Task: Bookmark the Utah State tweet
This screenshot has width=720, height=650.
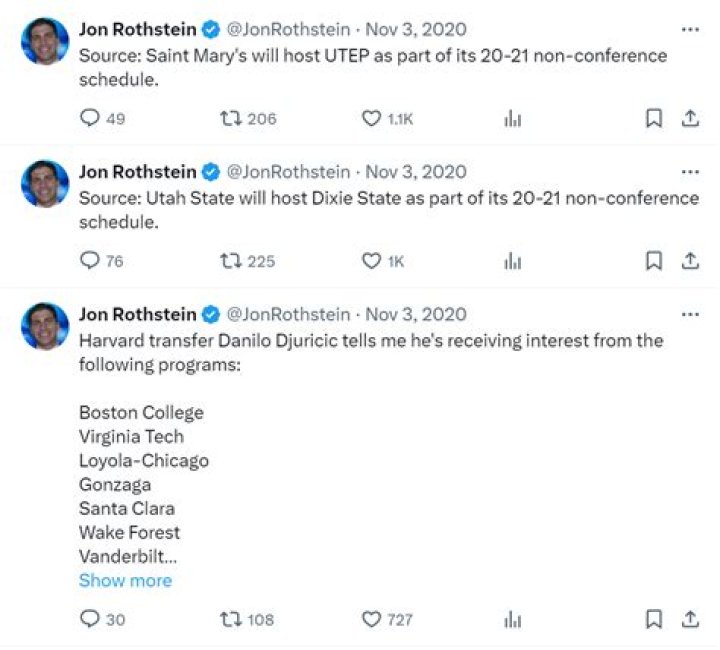Action: point(653,261)
